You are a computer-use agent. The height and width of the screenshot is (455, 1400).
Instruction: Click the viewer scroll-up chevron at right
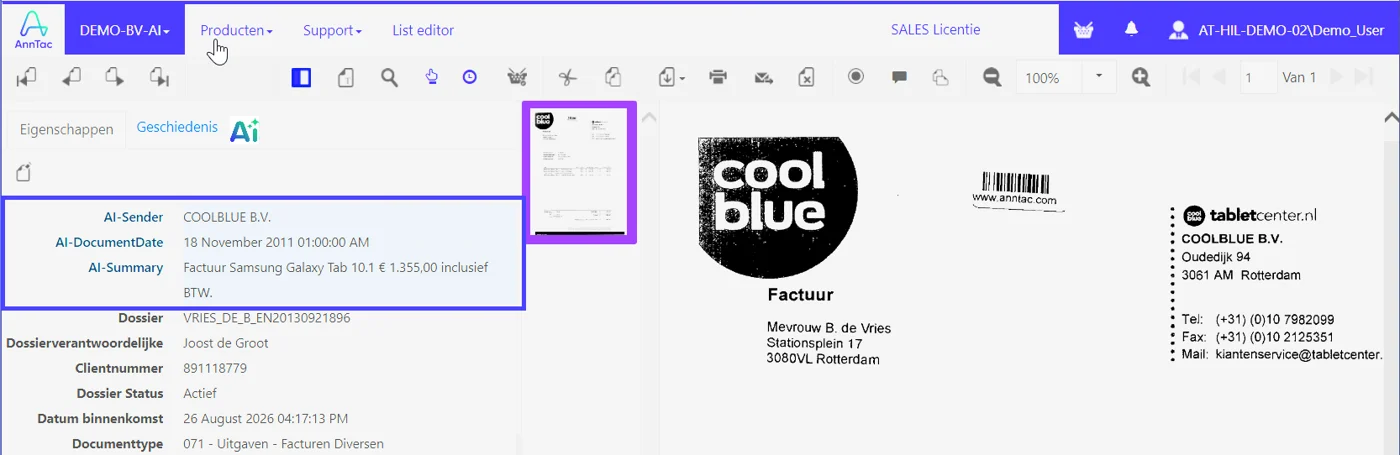1390,117
